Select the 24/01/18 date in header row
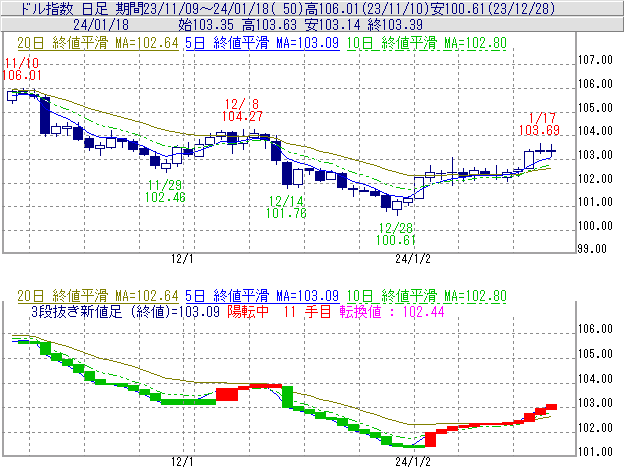Viewport: 624px width, 475px height. 101,25
